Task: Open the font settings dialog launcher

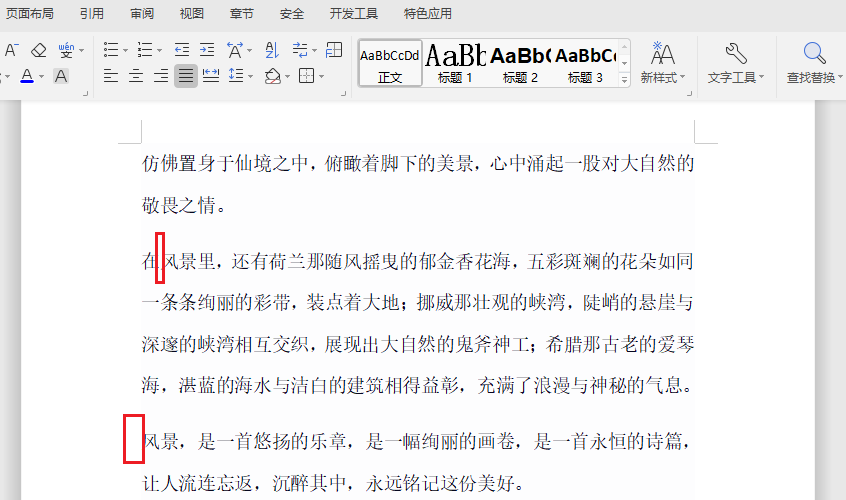Action: pyautogui.click(x=85, y=94)
